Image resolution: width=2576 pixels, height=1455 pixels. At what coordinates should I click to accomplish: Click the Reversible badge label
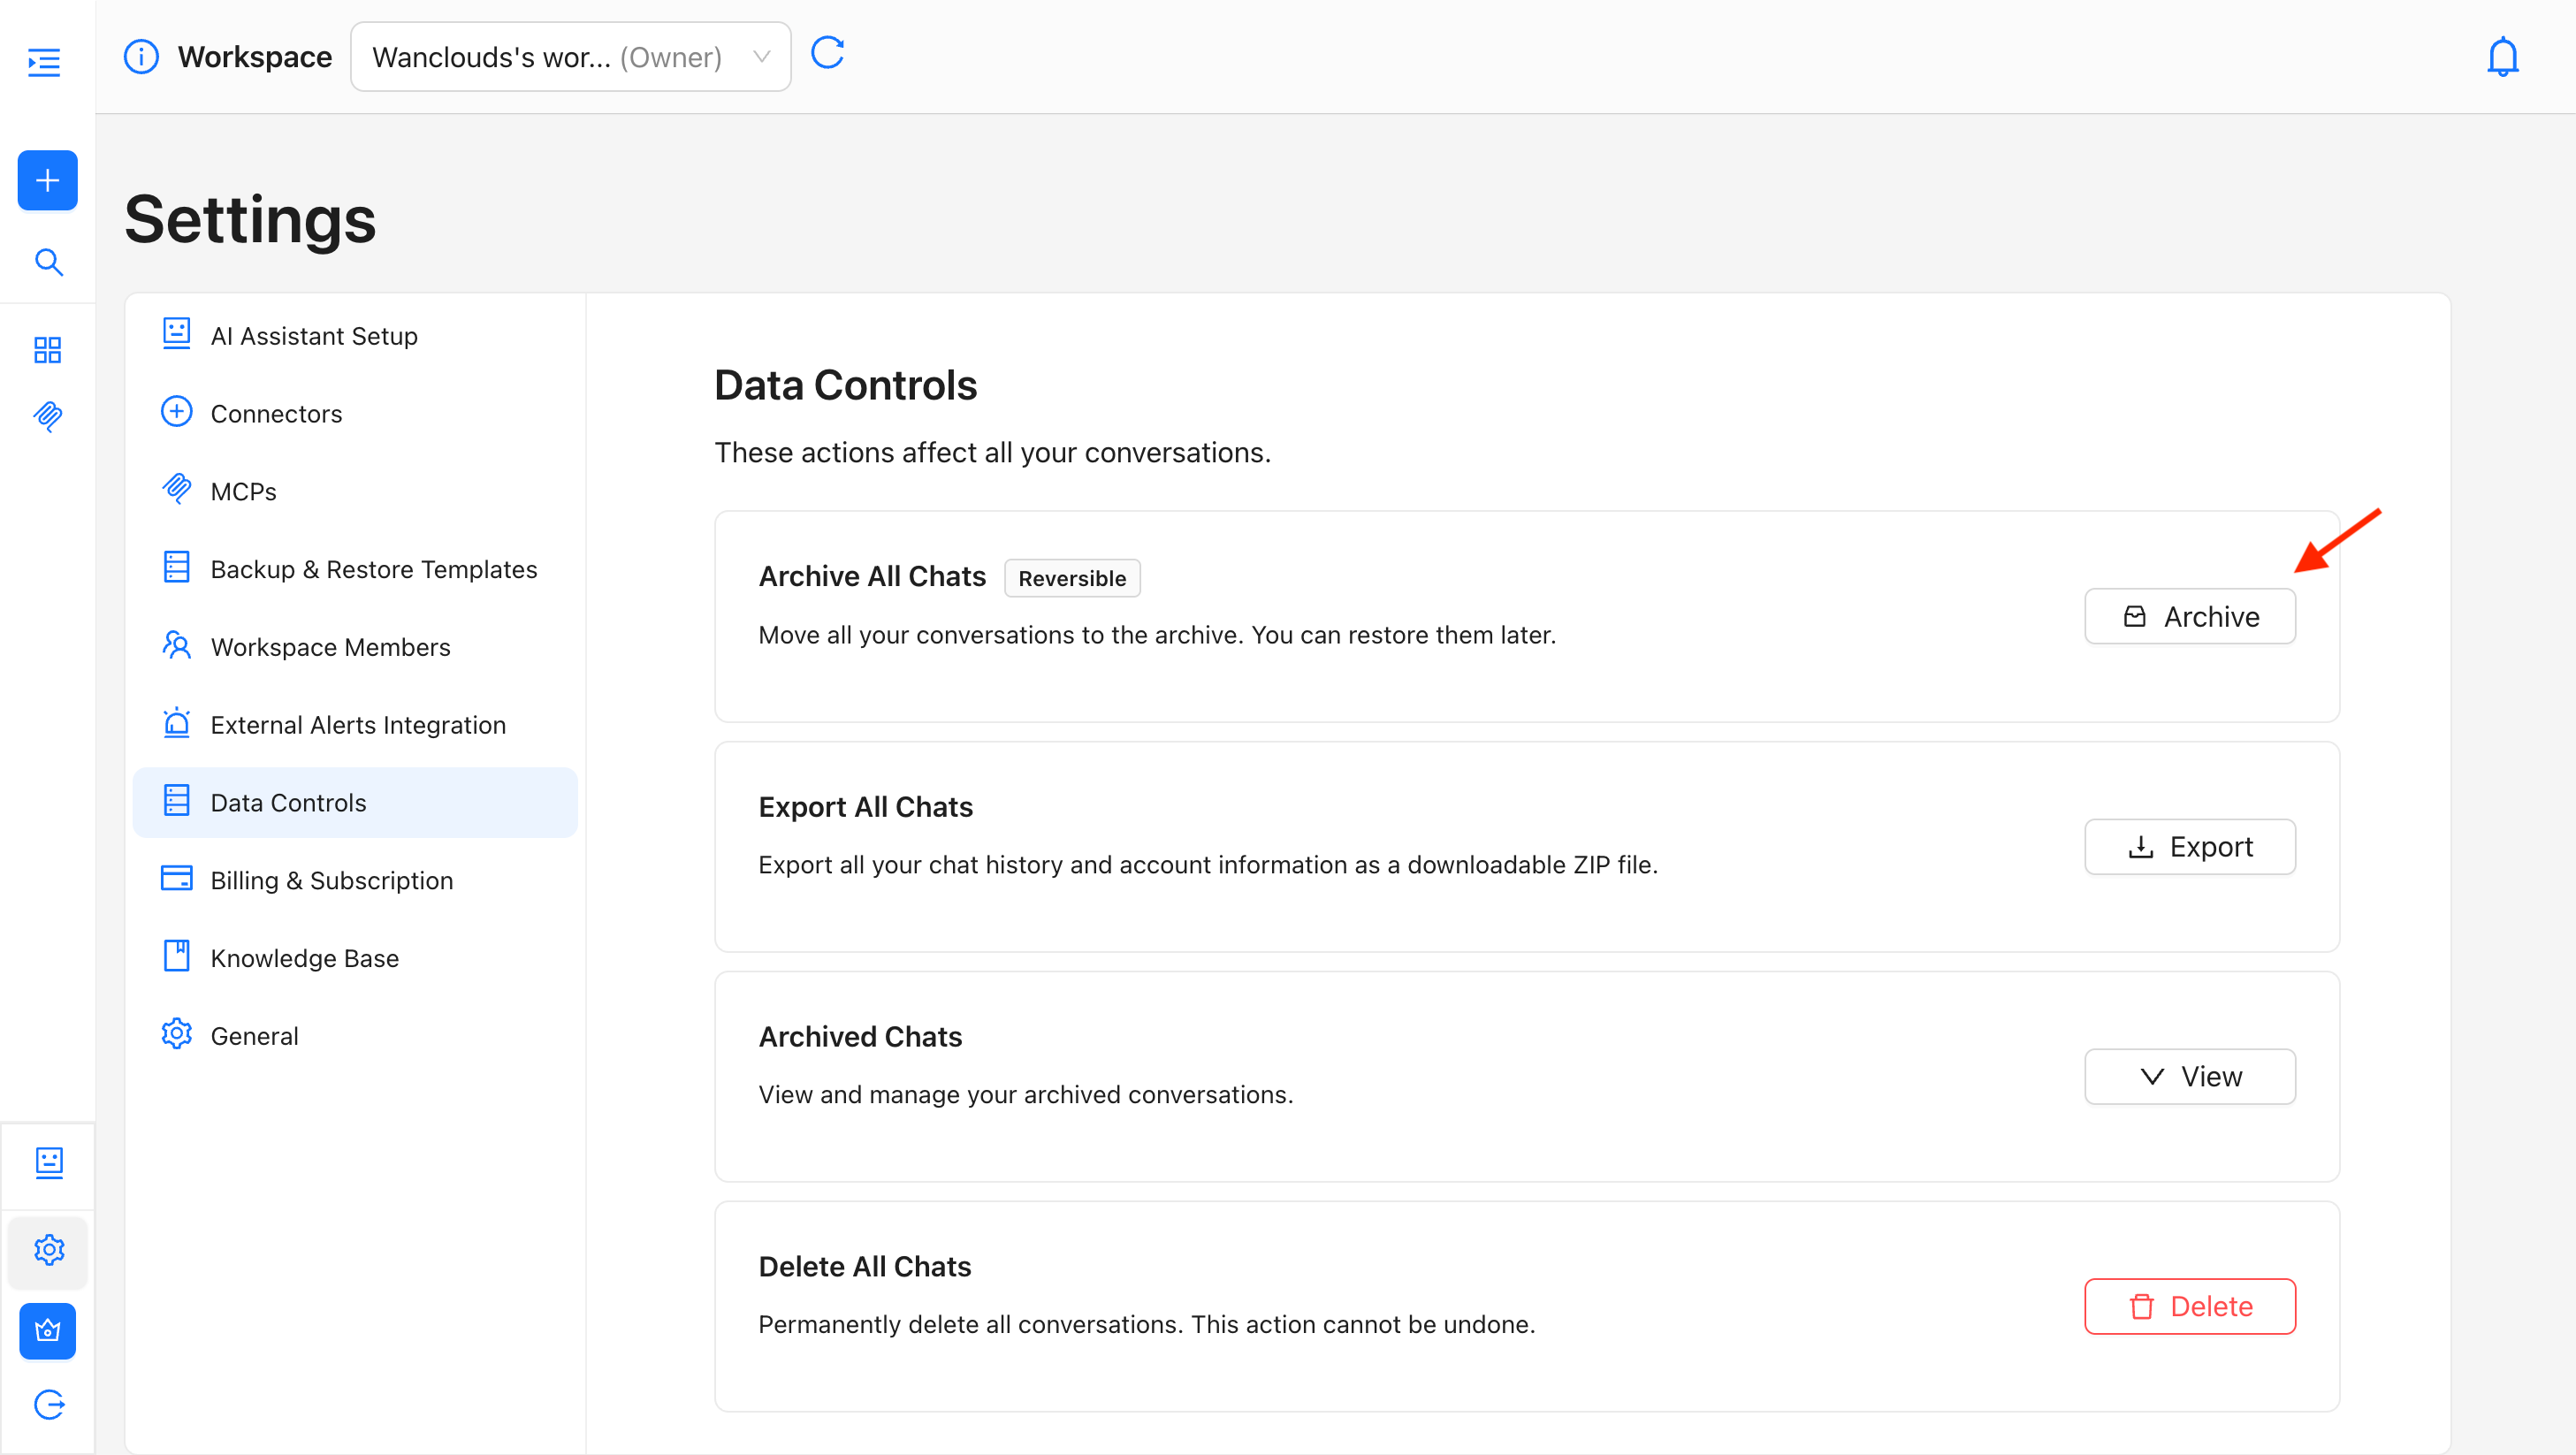tap(1071, 578)
